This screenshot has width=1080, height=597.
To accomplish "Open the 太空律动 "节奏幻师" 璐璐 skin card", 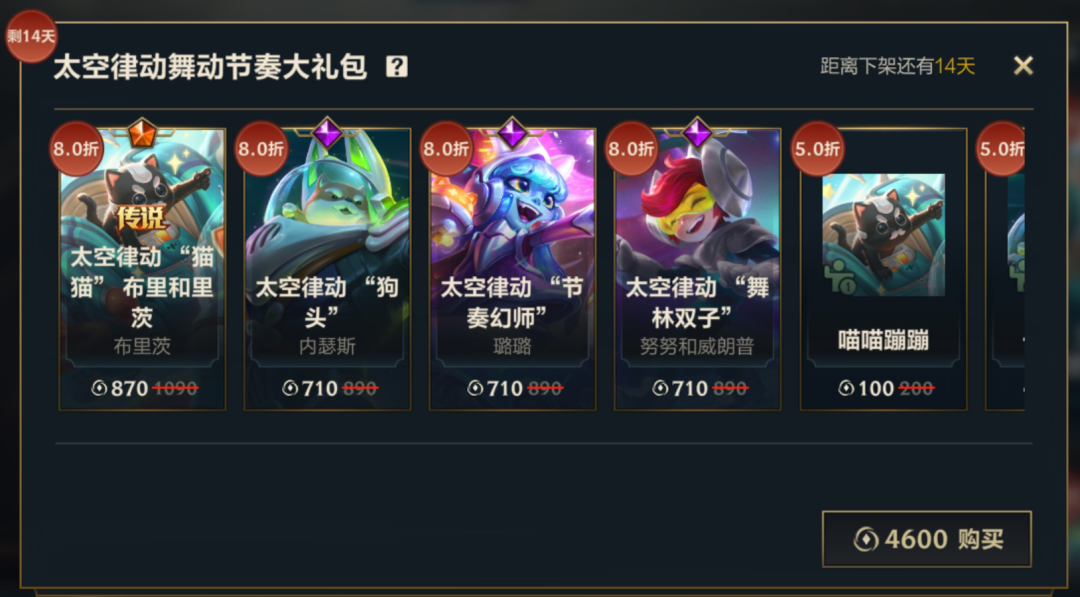I will click(x=512, y=269).
